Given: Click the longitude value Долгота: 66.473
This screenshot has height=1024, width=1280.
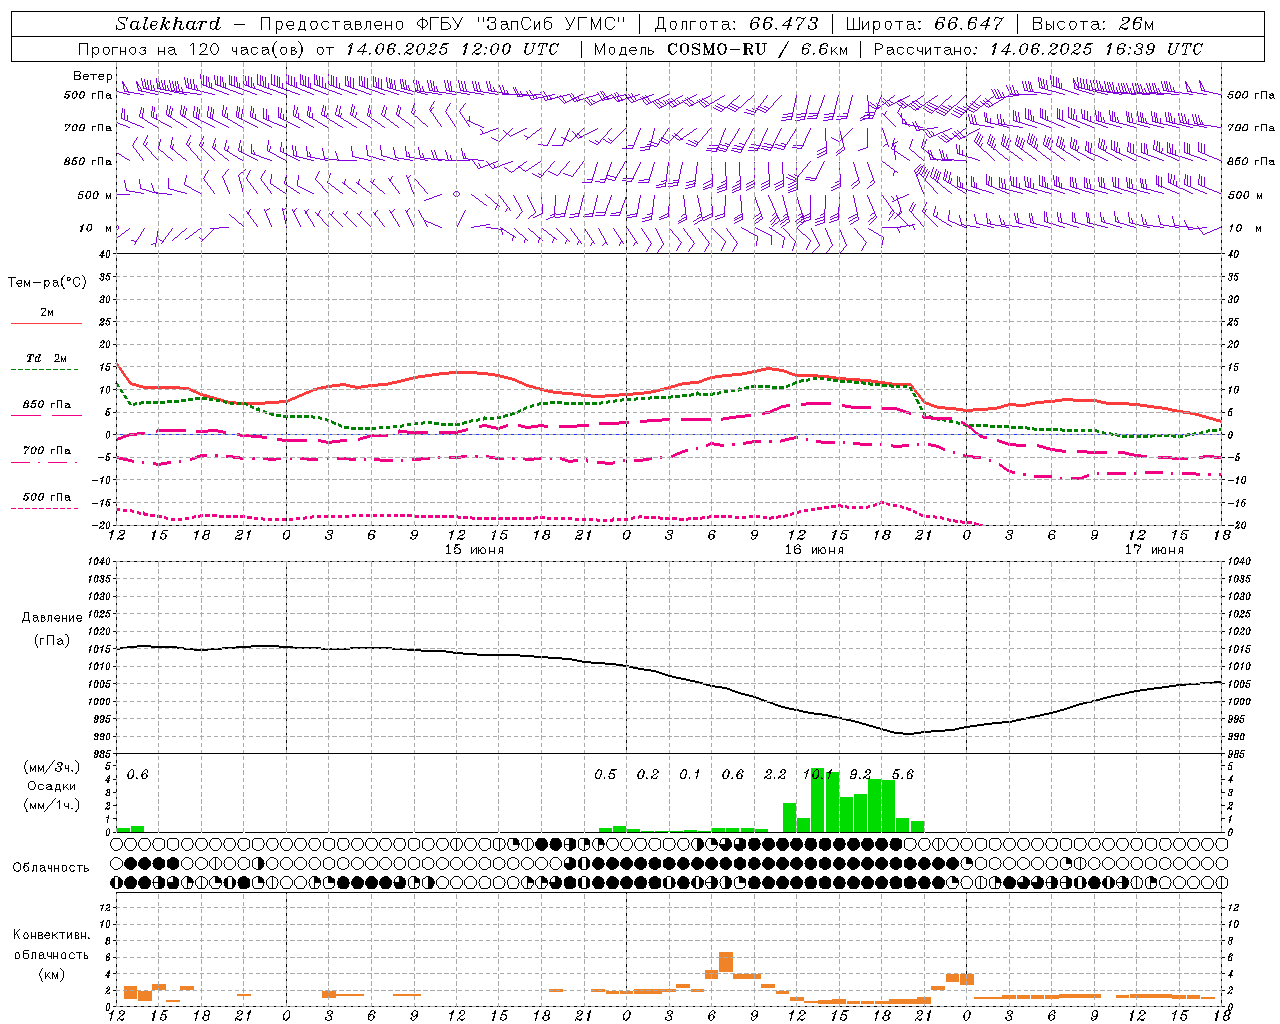Looking at the screenshot, I should [x=736, y=24].
